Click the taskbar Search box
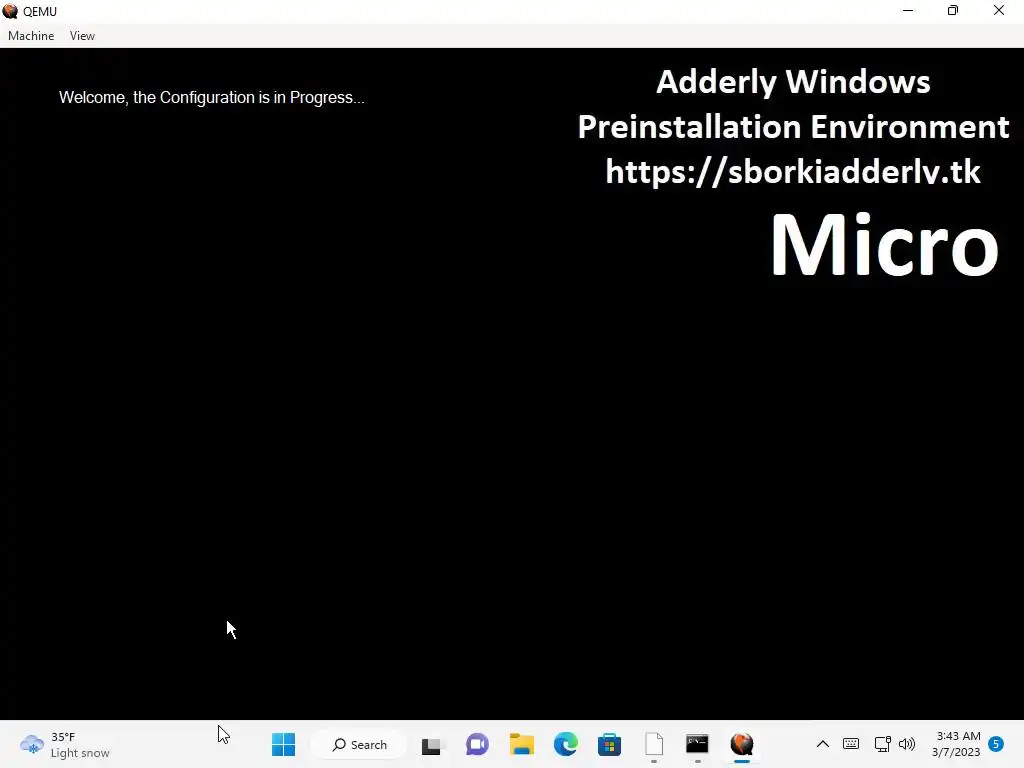The width and height of the screenshot is (1024, 768). [359, 744]
